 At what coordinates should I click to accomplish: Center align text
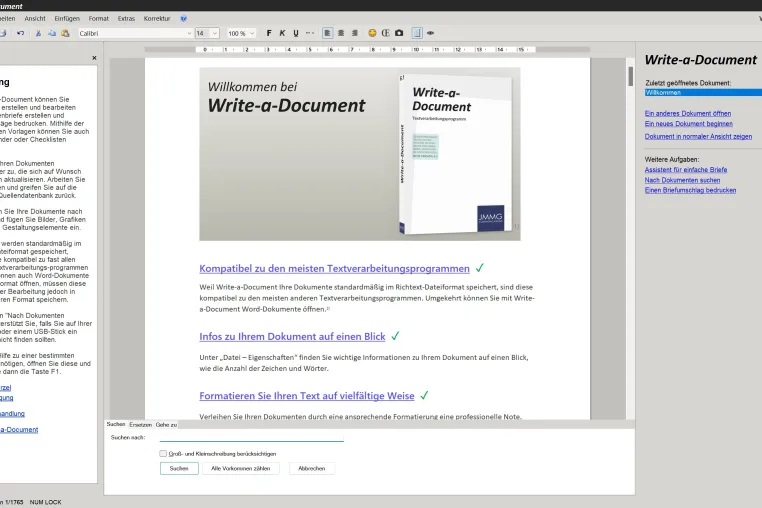pyautogui.click(x=341, y=33)
